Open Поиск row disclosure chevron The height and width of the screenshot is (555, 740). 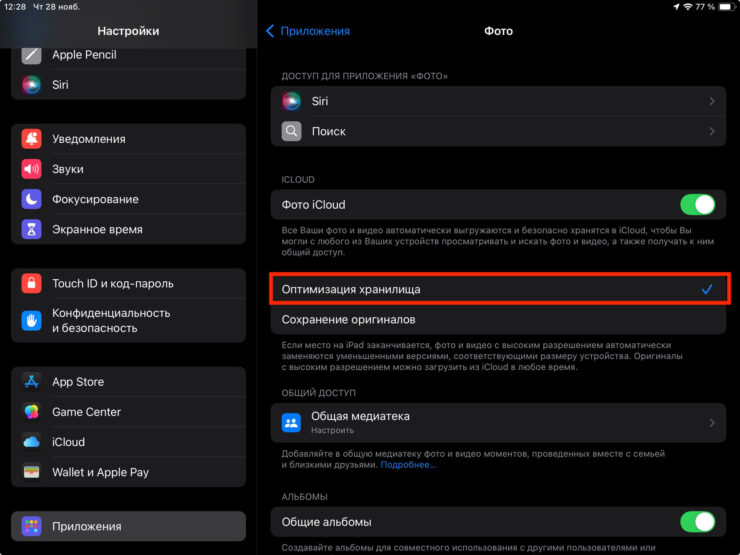[712, 131]
